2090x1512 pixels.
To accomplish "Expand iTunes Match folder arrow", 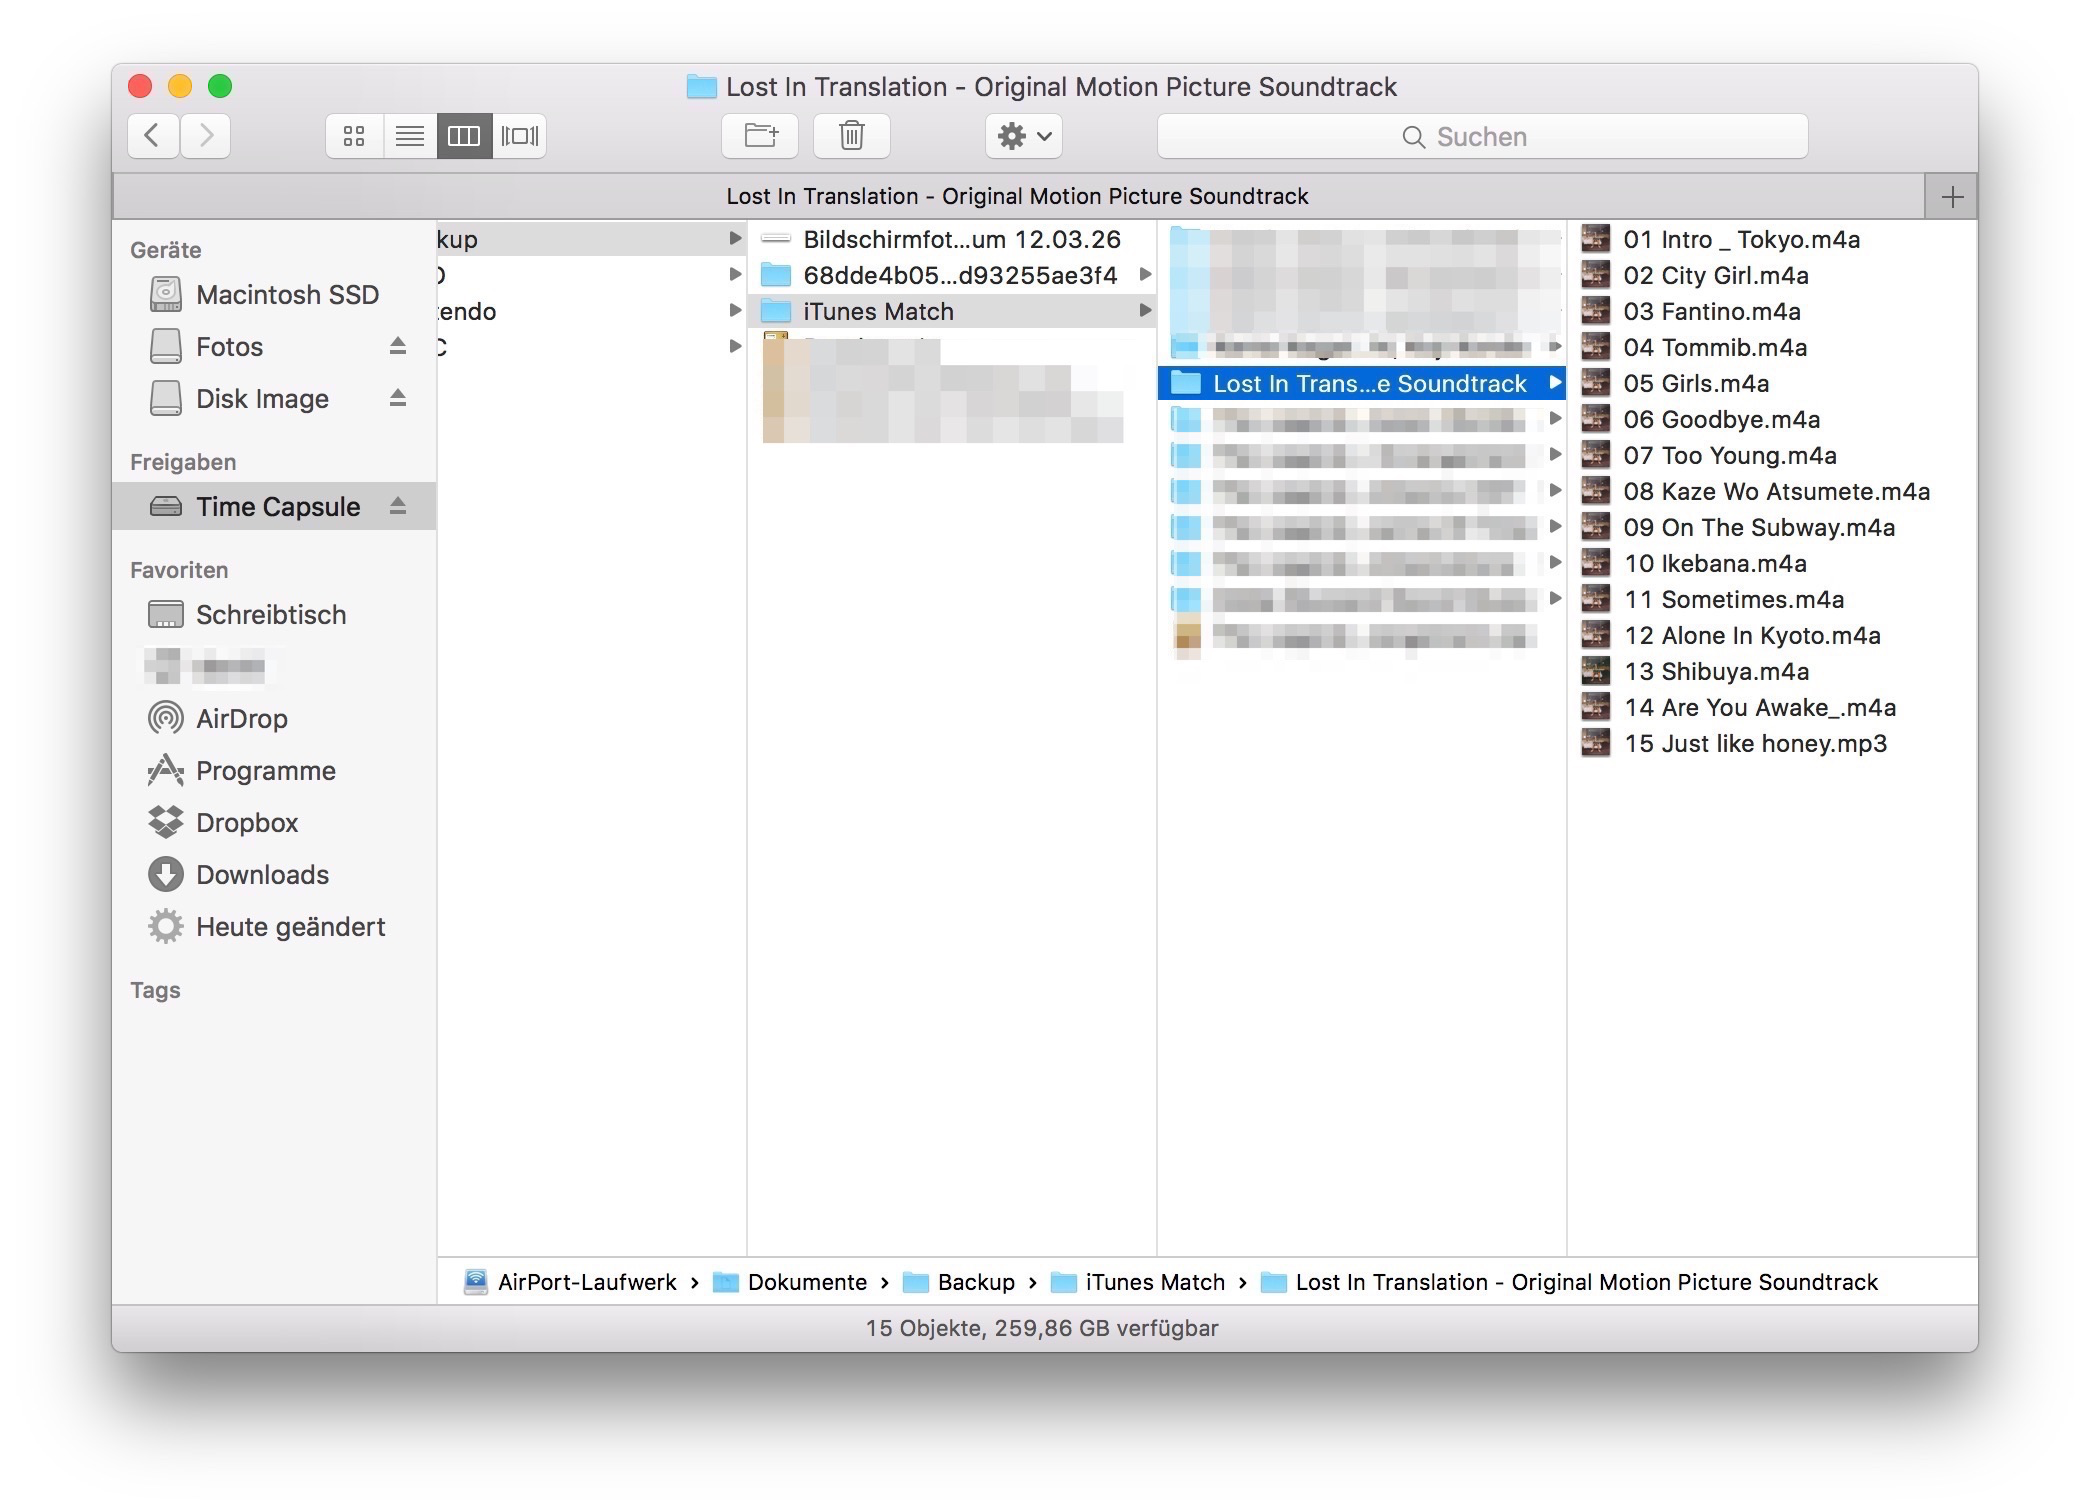I will click(1145, 311).
